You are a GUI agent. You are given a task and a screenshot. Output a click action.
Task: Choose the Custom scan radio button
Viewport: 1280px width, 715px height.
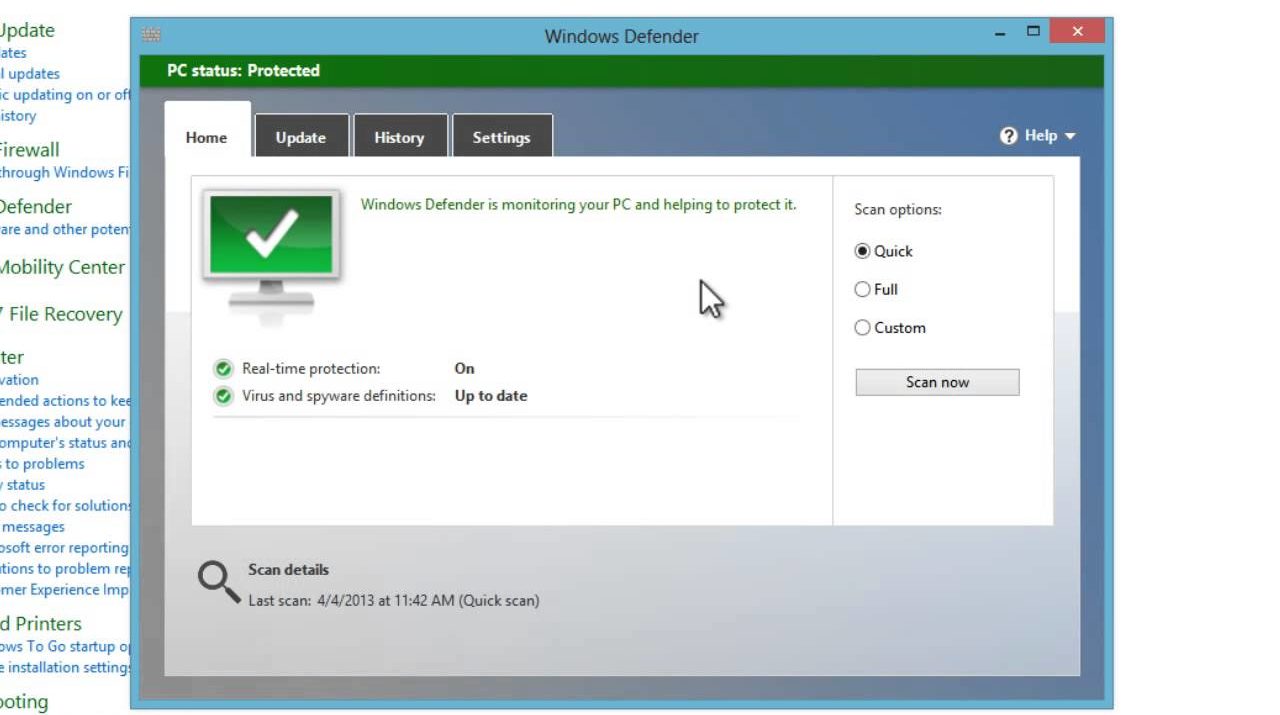click(862, 328)
